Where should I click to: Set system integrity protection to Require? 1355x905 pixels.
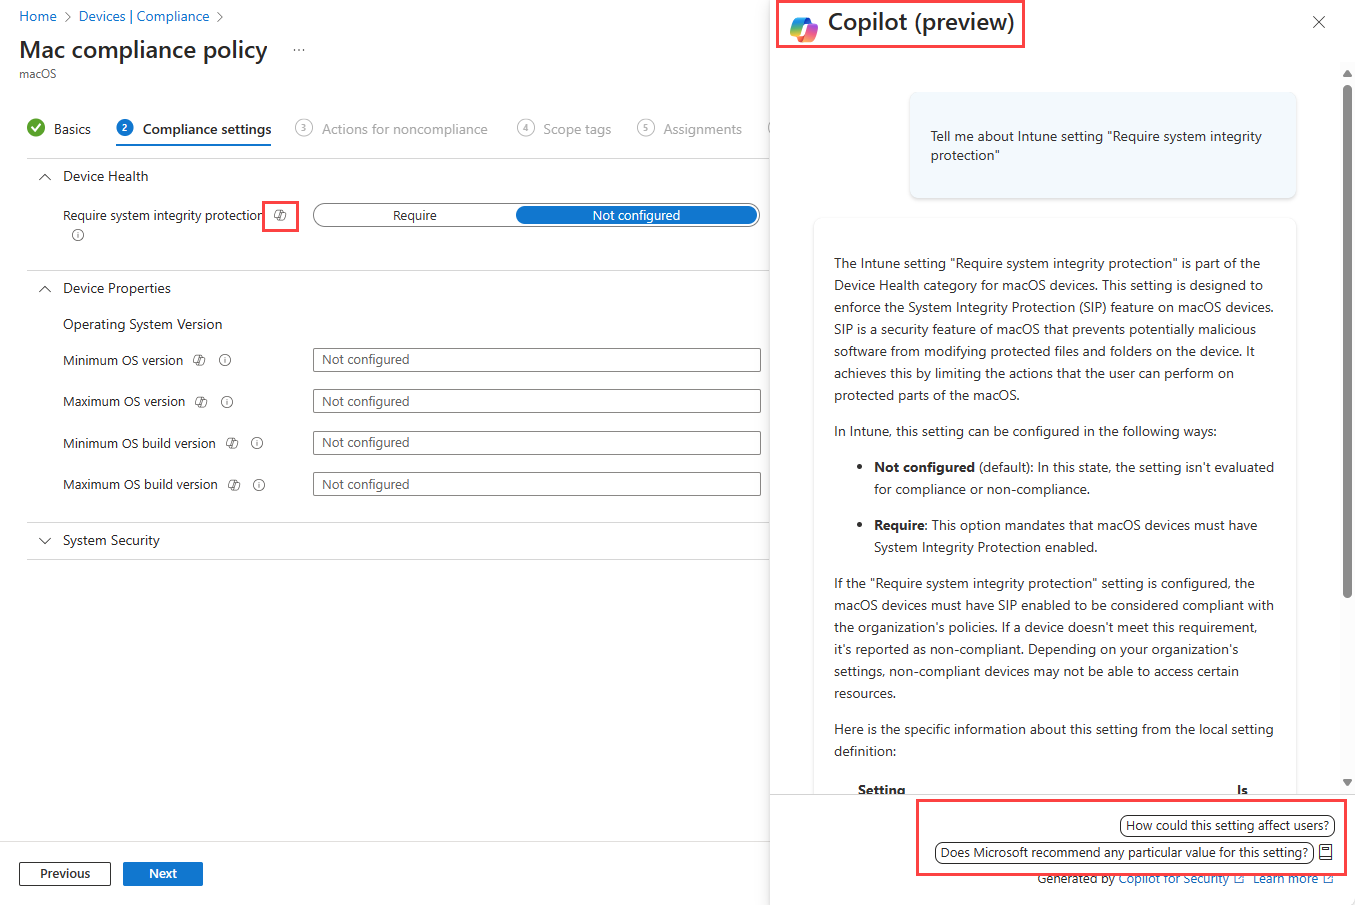(415, 215)
